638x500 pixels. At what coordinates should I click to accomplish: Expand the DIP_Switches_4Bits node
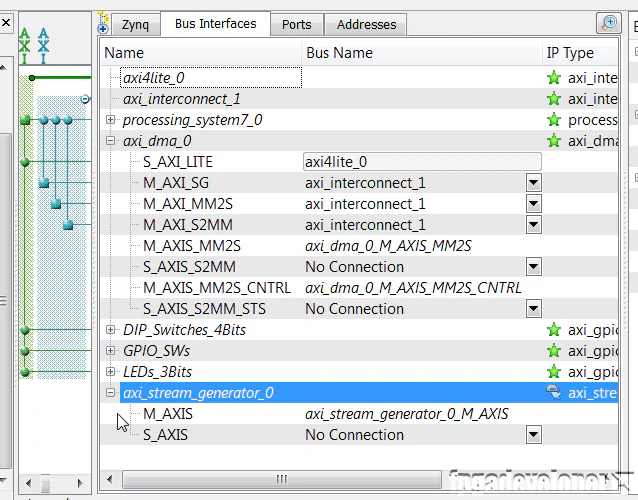pos(111,330)
